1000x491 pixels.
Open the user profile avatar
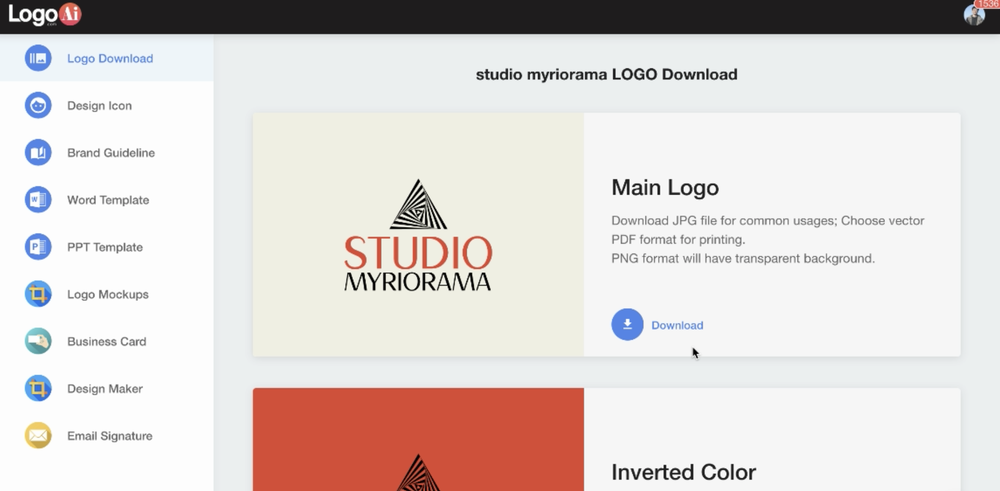pyautogui.click(x=974, y=15)
